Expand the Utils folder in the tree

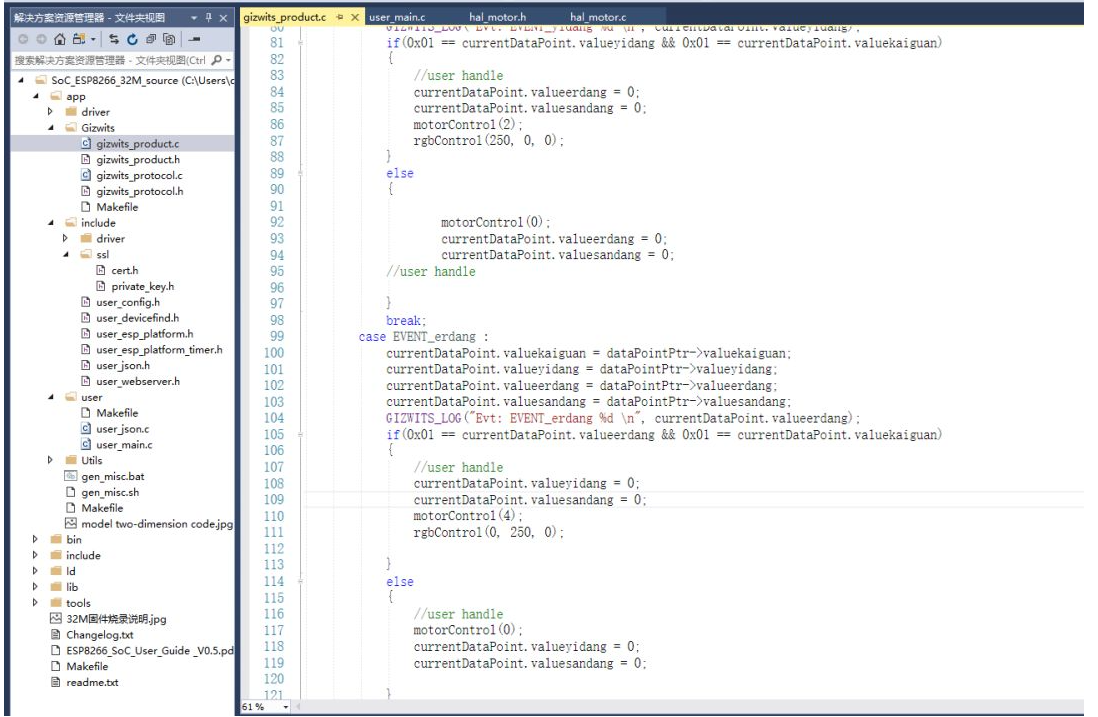pyautogui.click(x=50, y=461)
